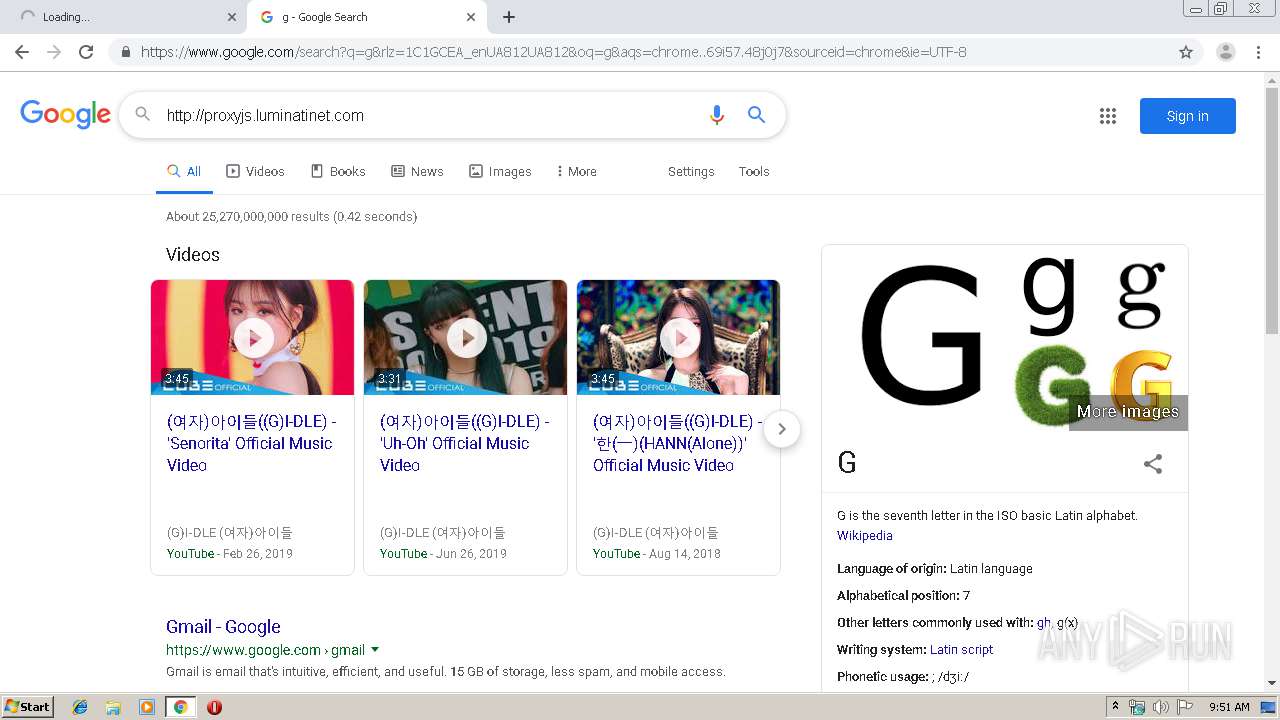Switch to Images results tab
Viewport: 1280px width, 720px height.
point(500,172)
